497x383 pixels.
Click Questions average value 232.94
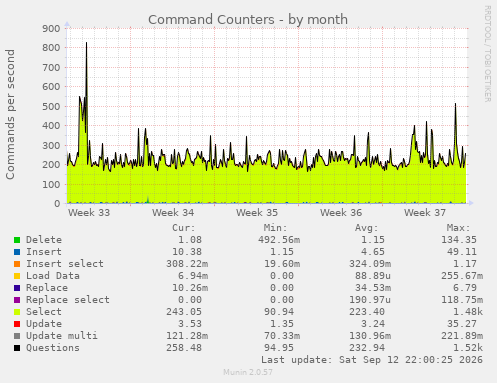click(367, 348)
